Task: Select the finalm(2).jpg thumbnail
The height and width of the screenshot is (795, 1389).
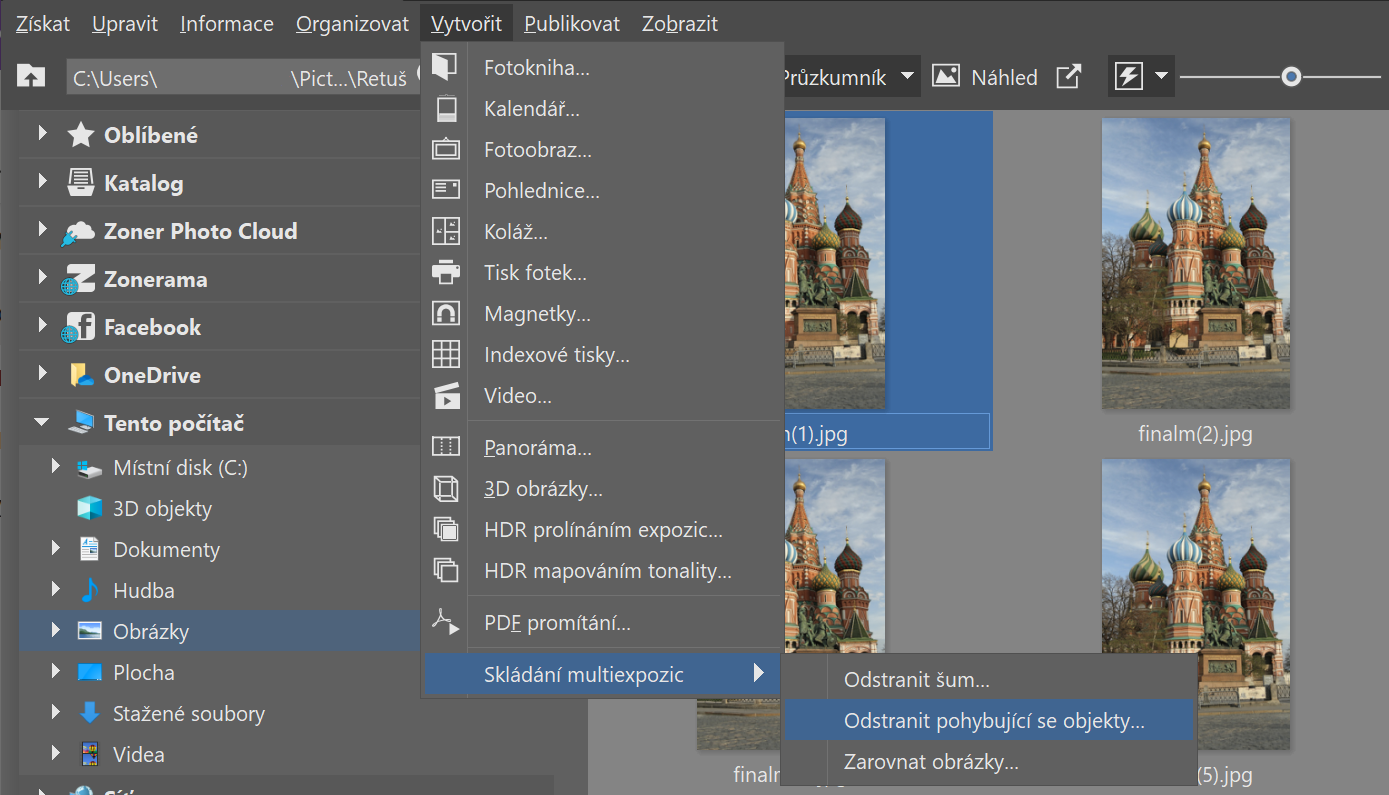Action: [1195, 264]
